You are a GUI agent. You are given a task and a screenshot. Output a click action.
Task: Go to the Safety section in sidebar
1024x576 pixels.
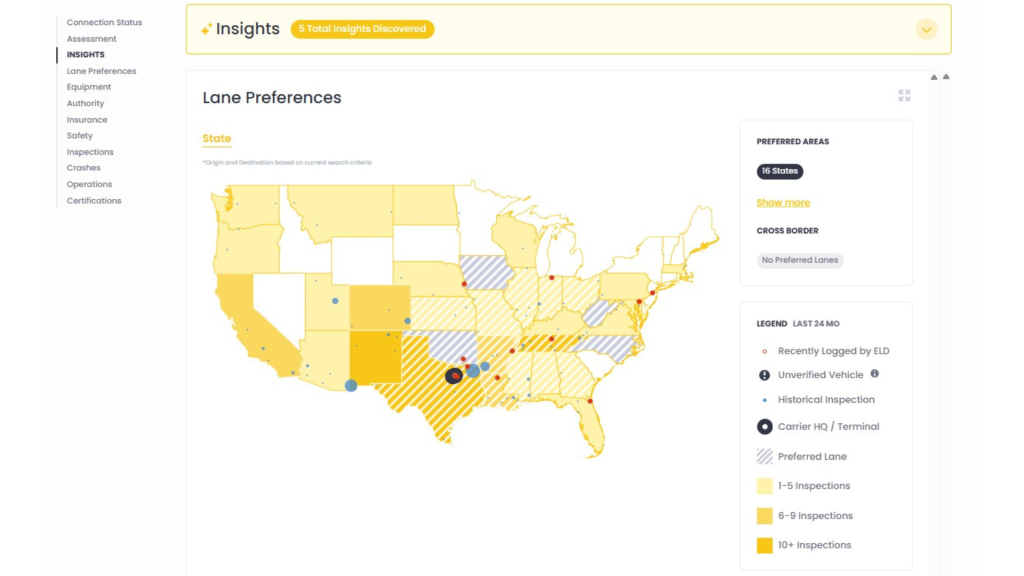pos(80,136)
